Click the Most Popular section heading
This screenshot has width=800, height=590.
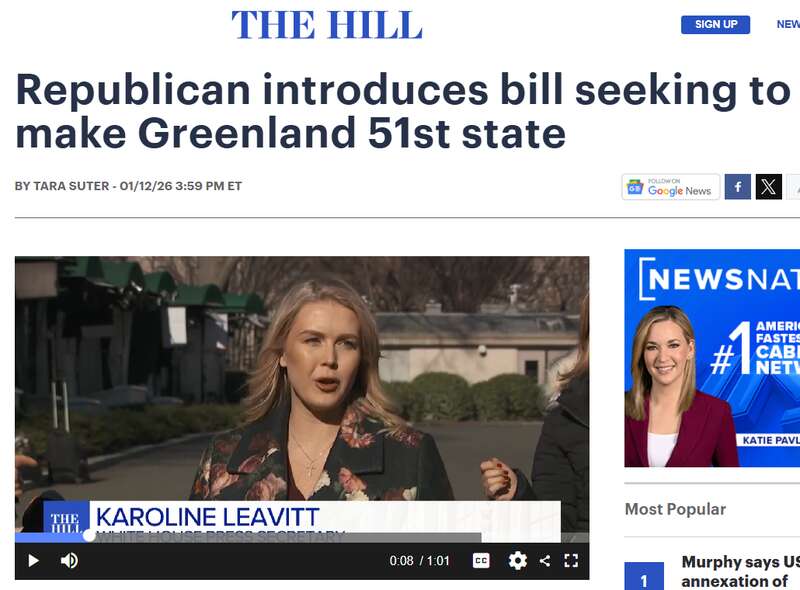click(675, 509)
